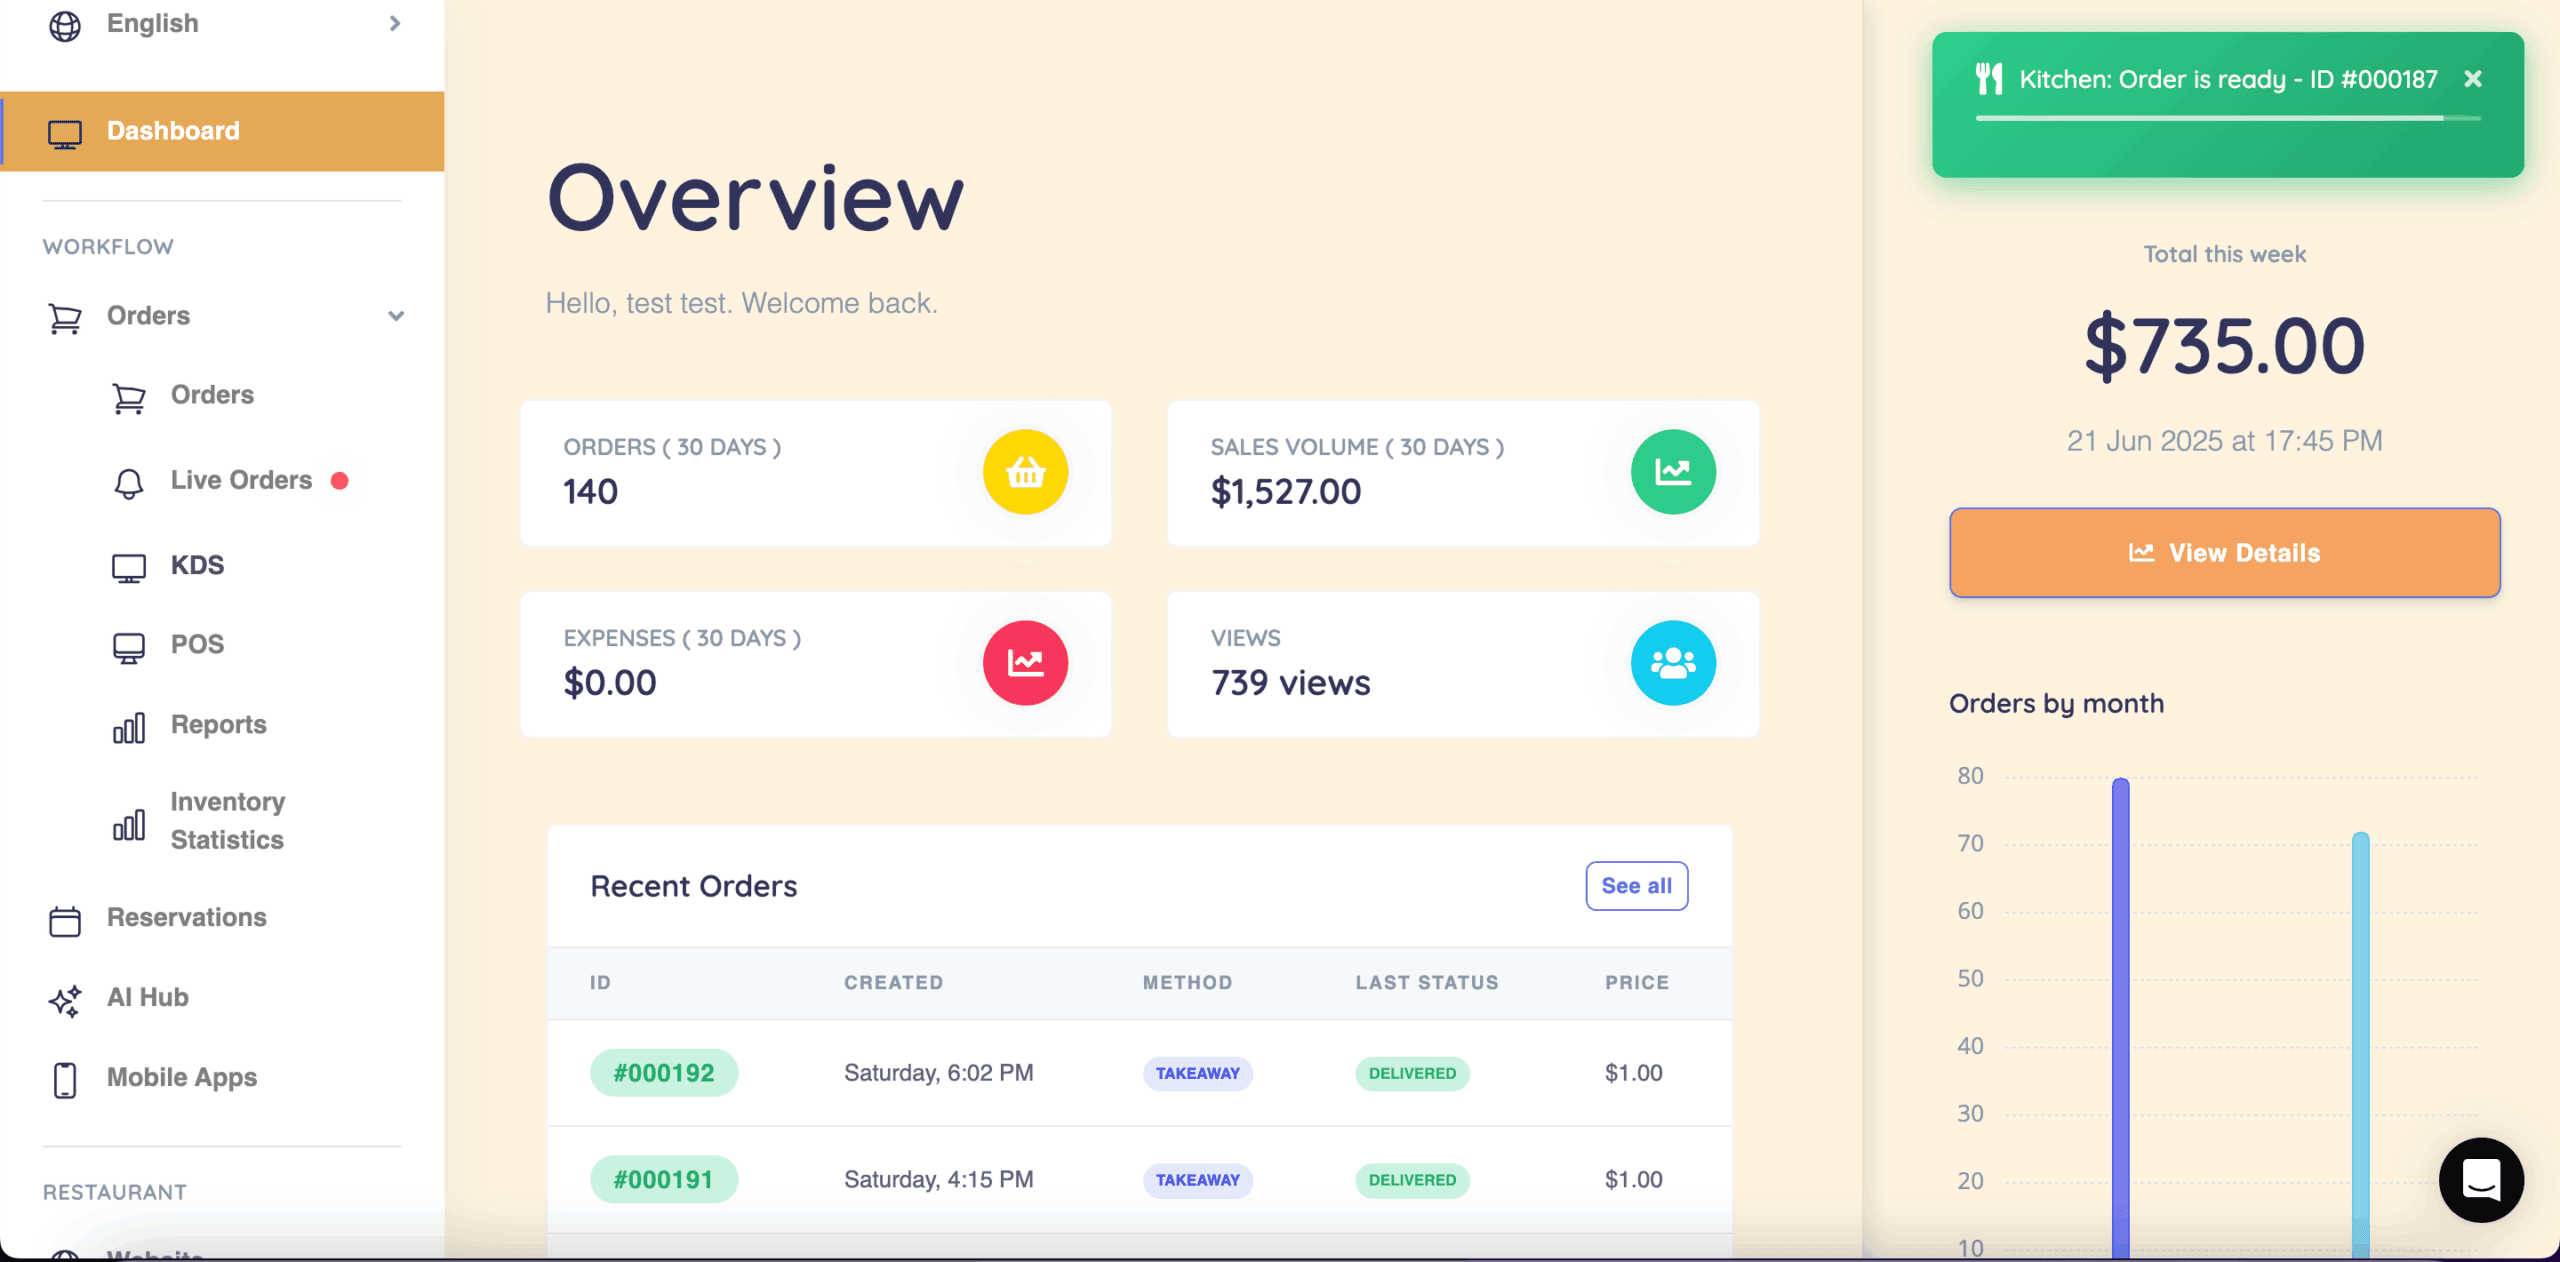Click the View Details button

(2224, 553)
